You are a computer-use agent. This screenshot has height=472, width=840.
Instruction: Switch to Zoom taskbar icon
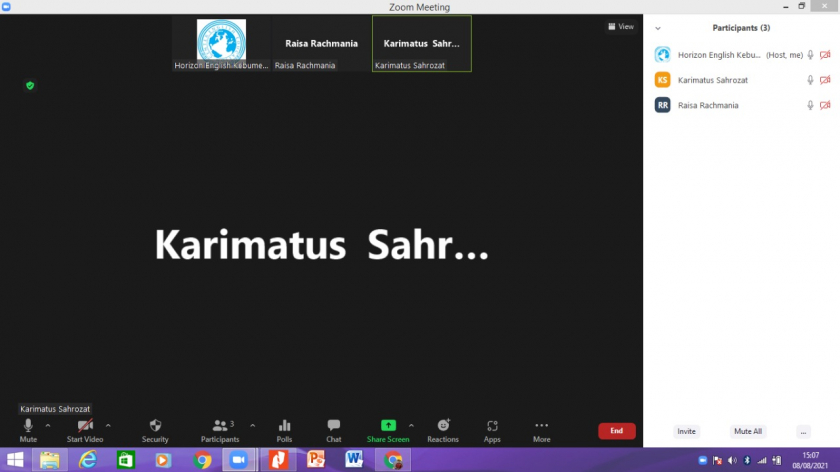point(239,460)
